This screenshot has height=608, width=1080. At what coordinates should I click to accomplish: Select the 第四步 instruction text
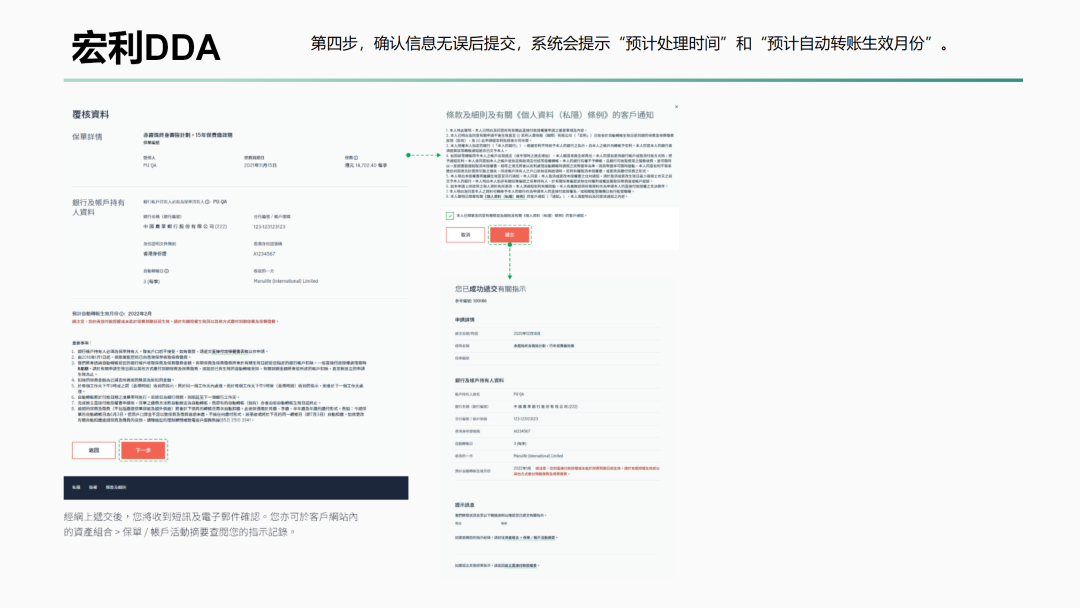[x=630, y=43]
